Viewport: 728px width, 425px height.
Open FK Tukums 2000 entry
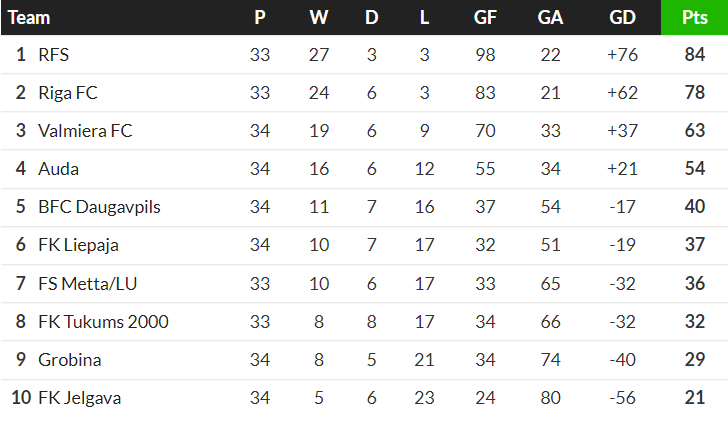coord(103,322)
